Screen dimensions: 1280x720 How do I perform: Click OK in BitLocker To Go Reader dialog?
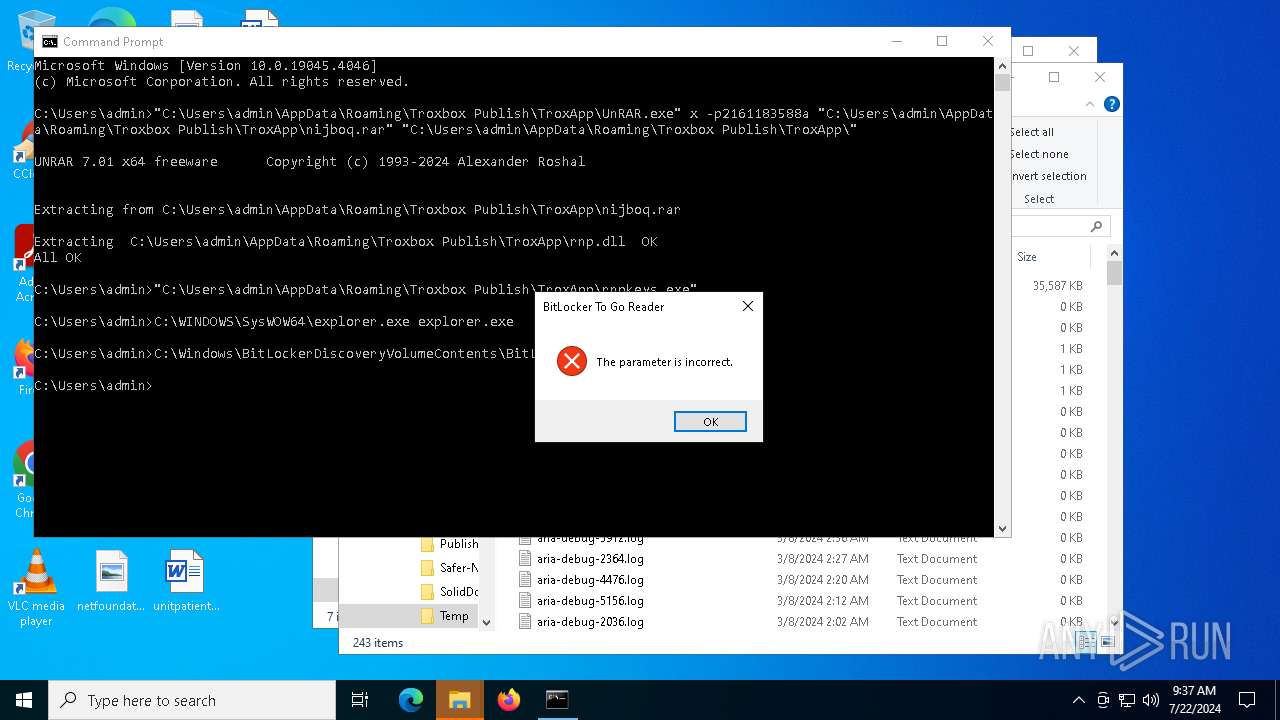point(710,422)
